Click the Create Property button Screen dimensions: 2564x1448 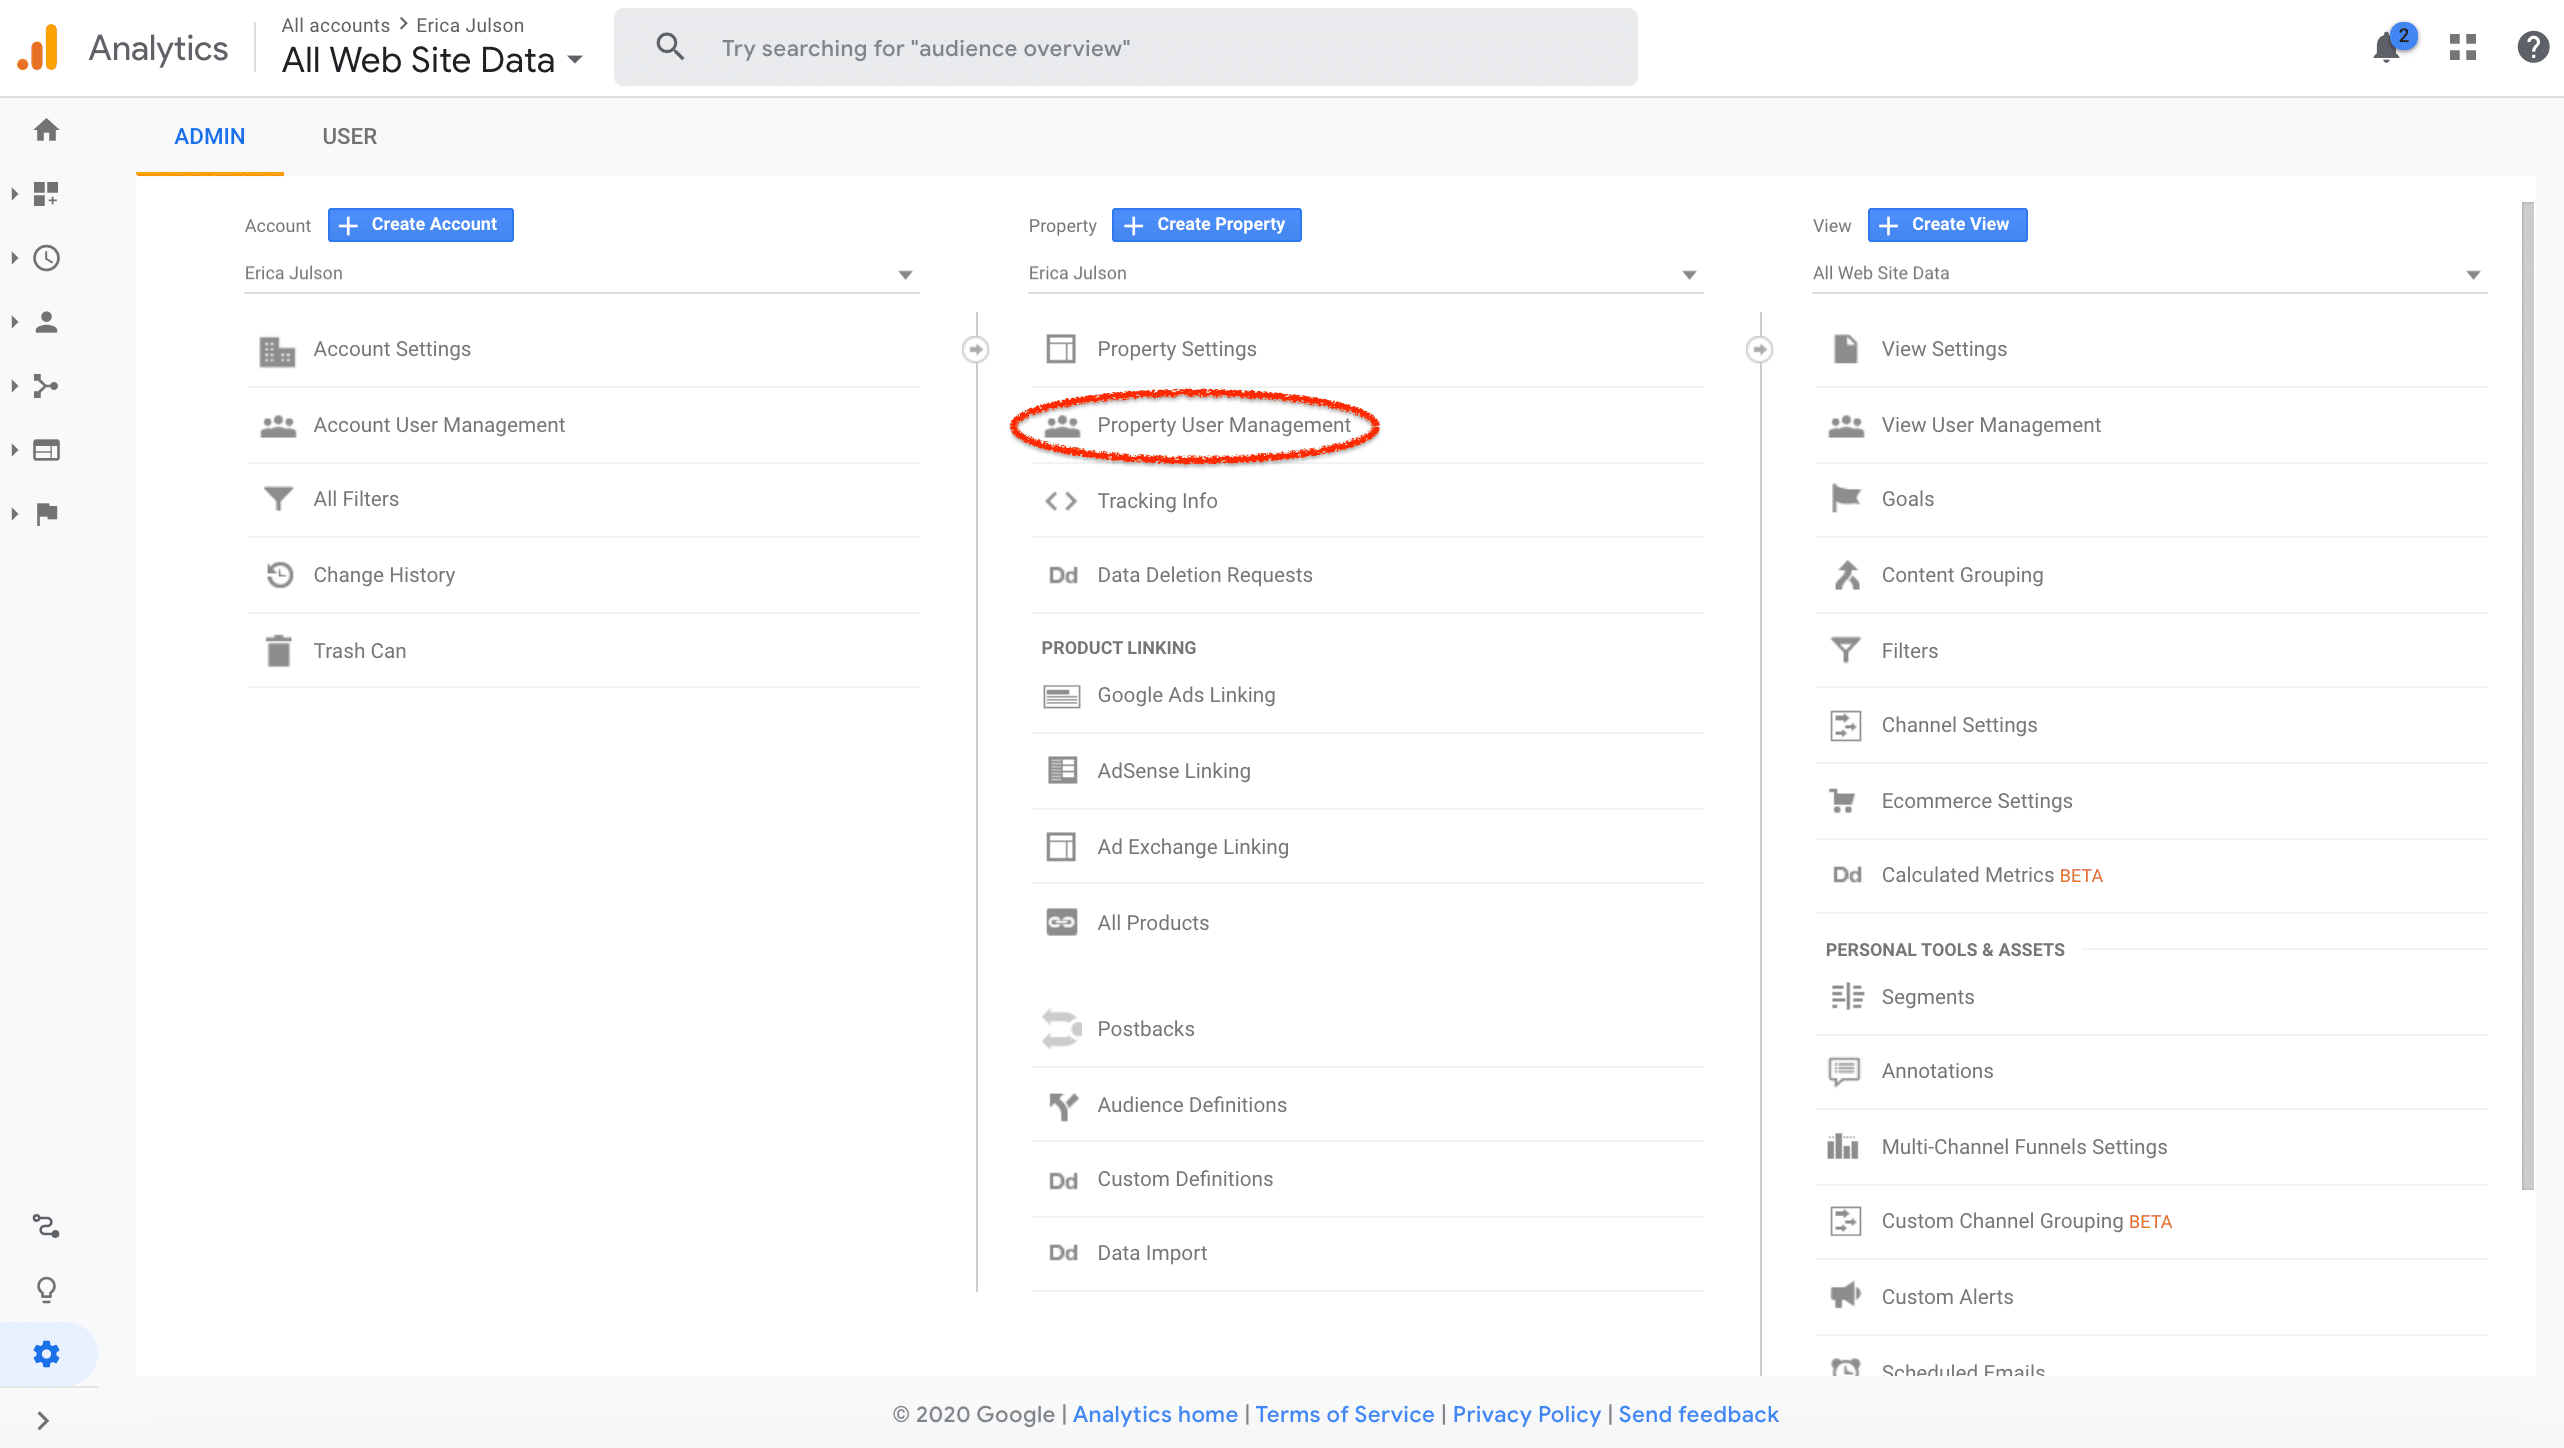coord(1206,224)
